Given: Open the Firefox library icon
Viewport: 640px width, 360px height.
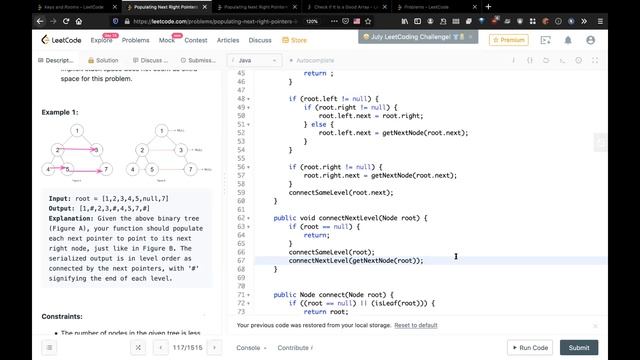Looking at the screenshot, I should pos(404,21).
